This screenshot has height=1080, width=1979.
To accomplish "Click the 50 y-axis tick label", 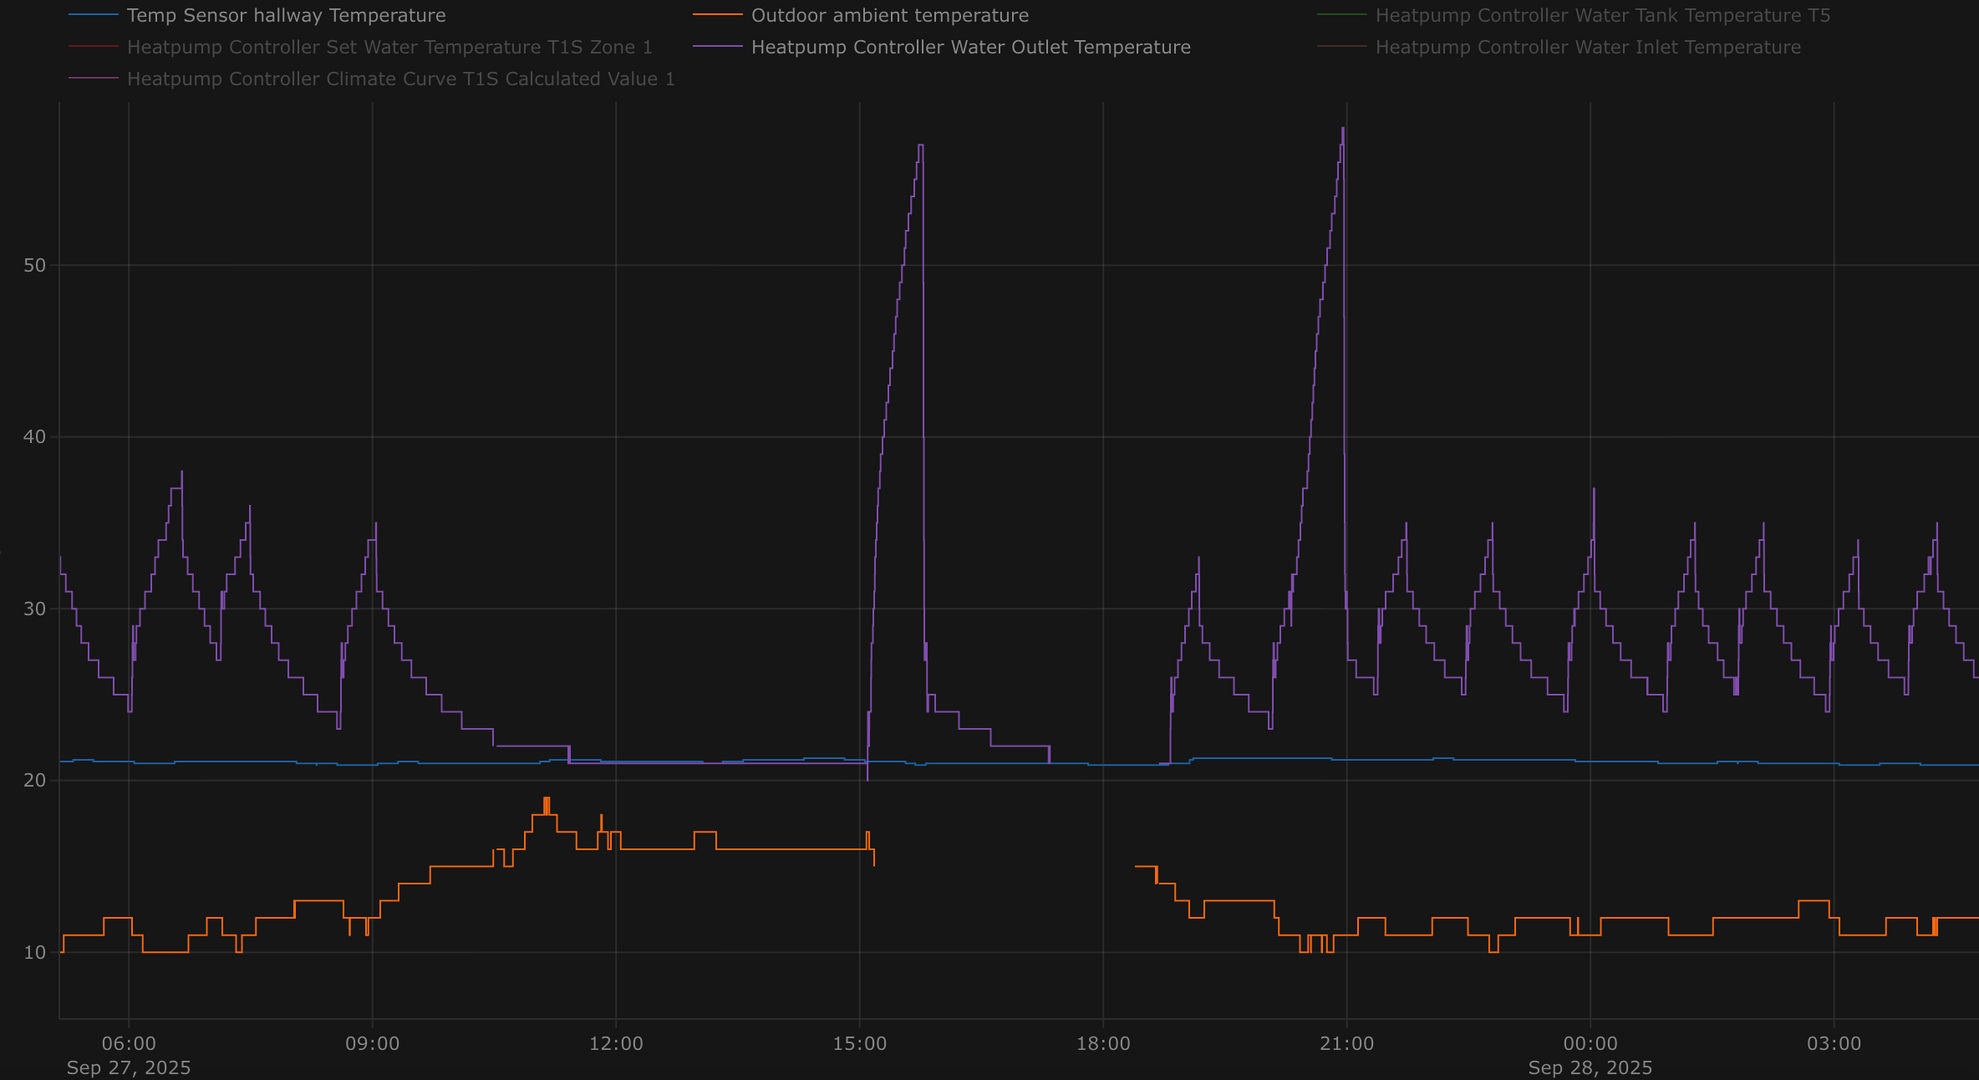I will [x=35, y=266].
